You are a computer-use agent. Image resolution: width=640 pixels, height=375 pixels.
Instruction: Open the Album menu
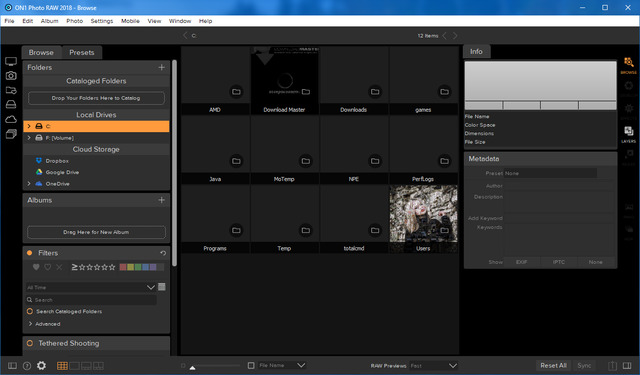point(49,21)
